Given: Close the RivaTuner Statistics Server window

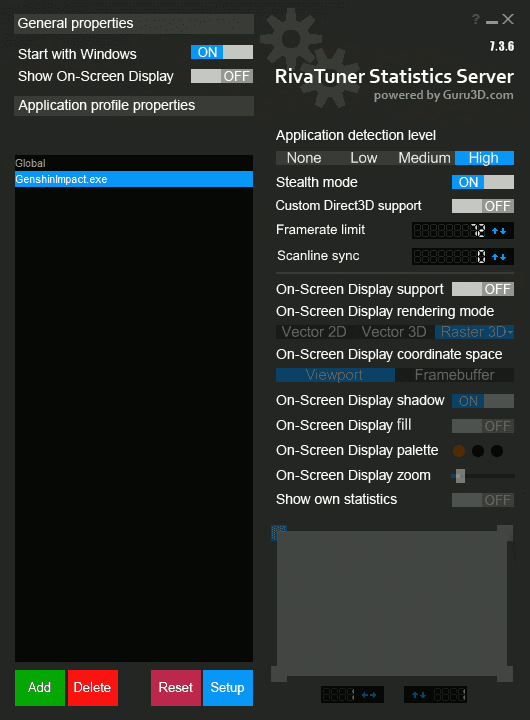Looking at the screenshot, I should pos(508,19).
